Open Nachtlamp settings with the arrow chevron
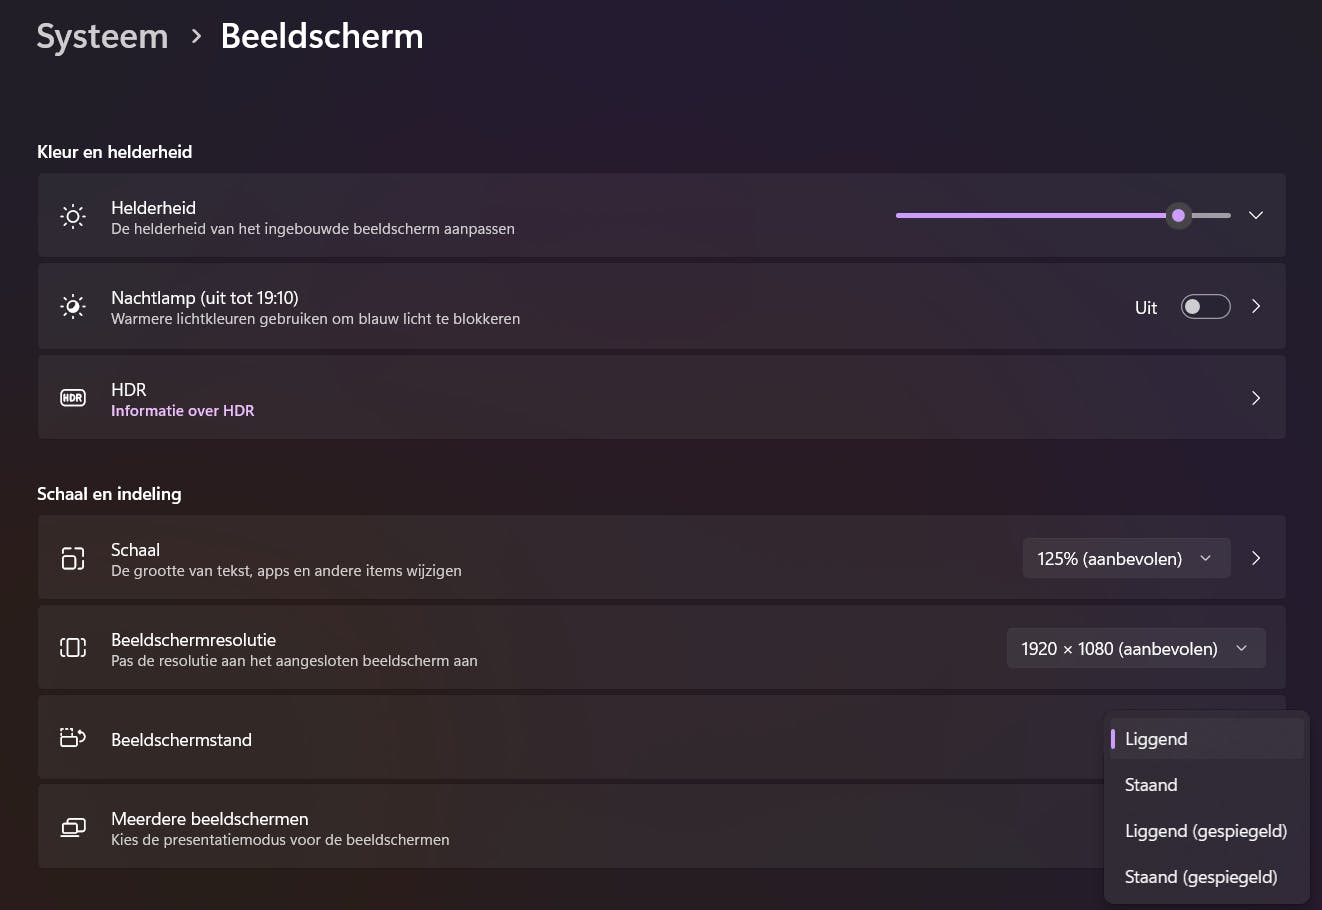Viewport: 1322px width, 910px height. coord(1256,307)
